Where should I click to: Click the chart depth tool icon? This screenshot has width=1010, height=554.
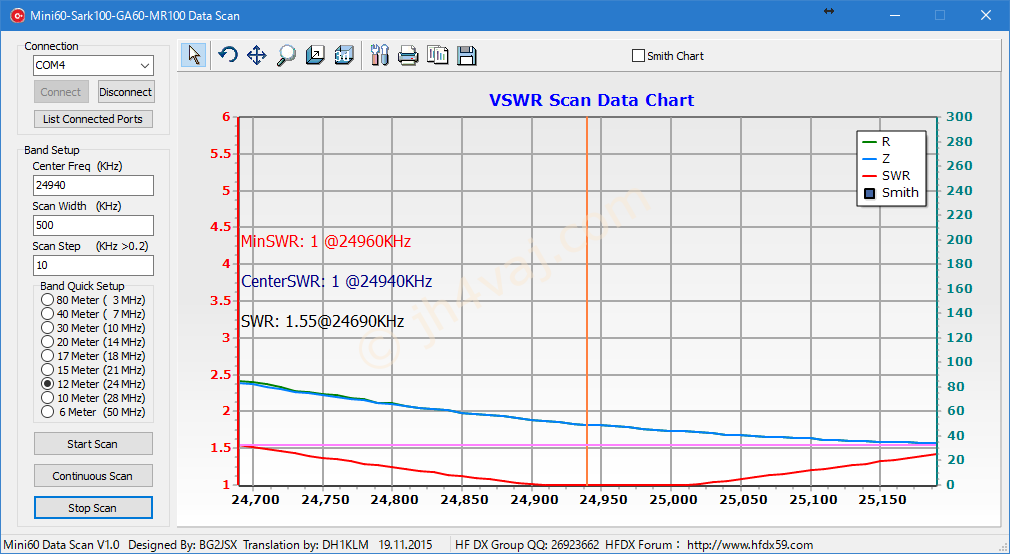pos(315,55)
